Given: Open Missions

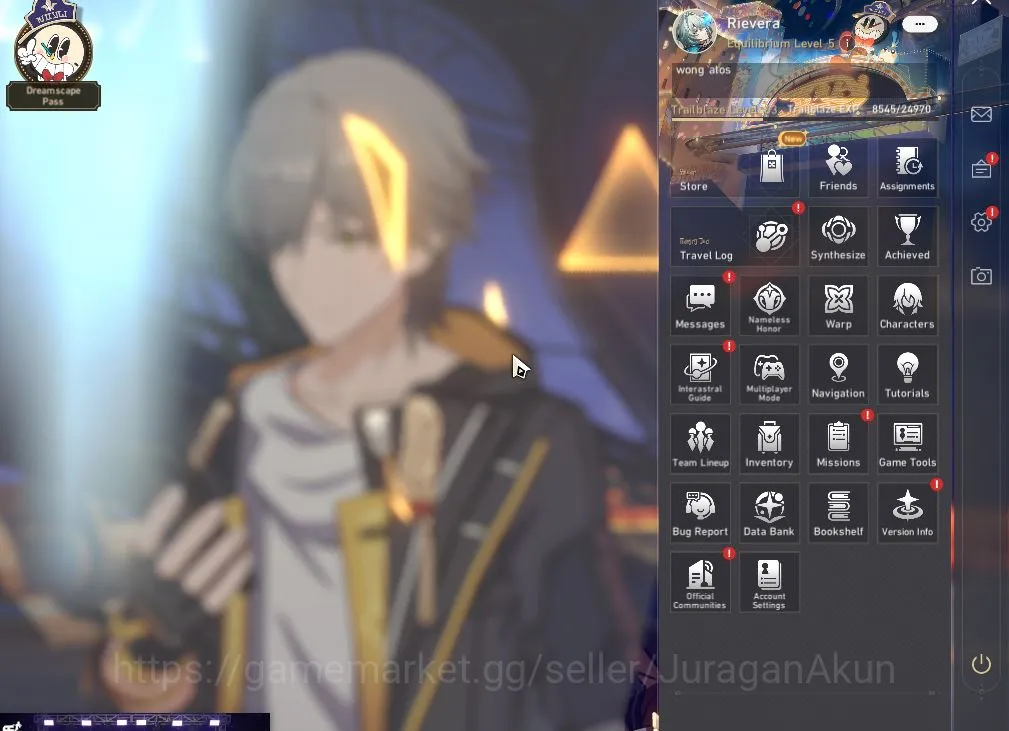Looking at the screenshot, I should pyautogui.click(x=838, y=444).
